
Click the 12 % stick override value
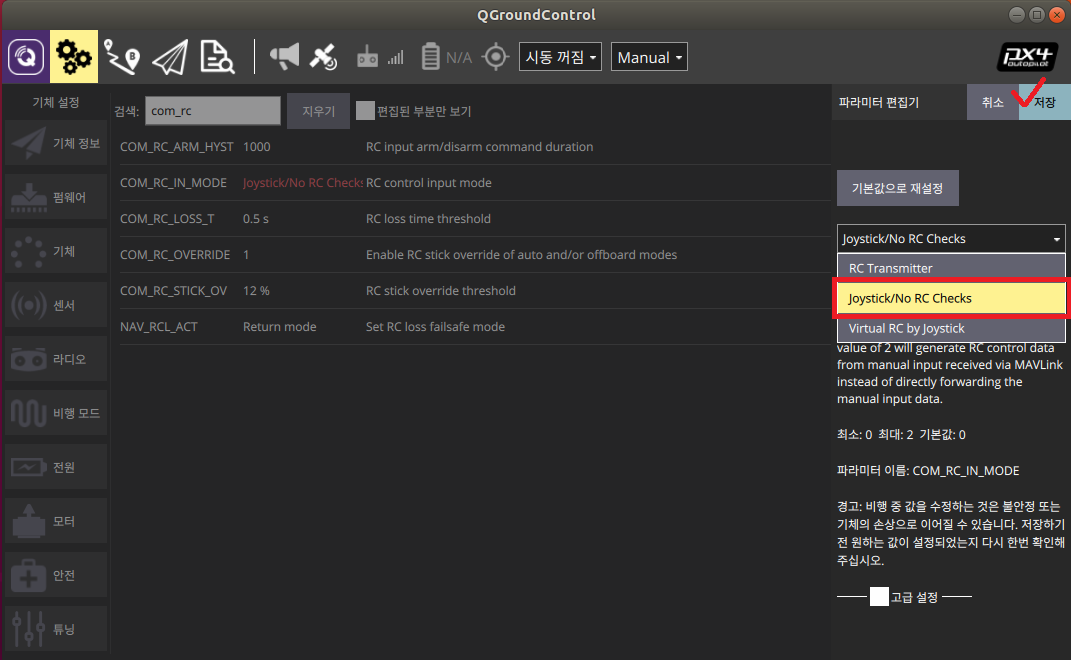click(256, 290)
